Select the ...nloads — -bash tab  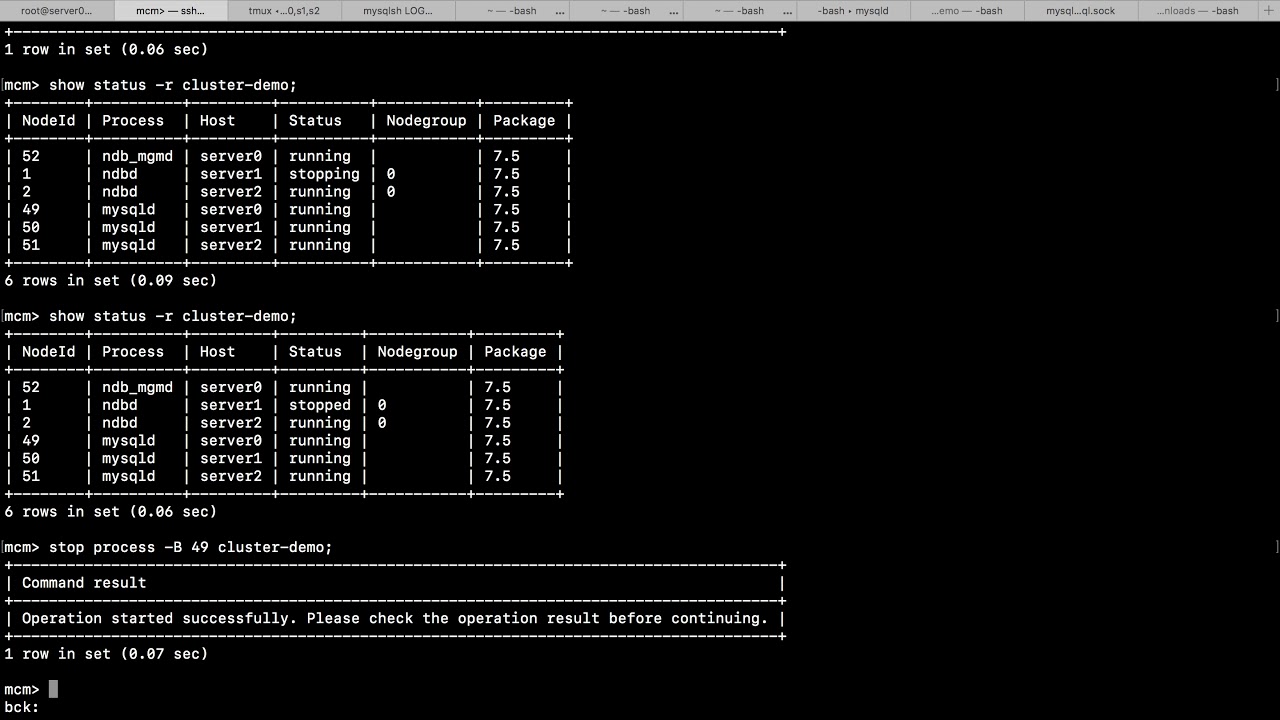coord(1196,10)
